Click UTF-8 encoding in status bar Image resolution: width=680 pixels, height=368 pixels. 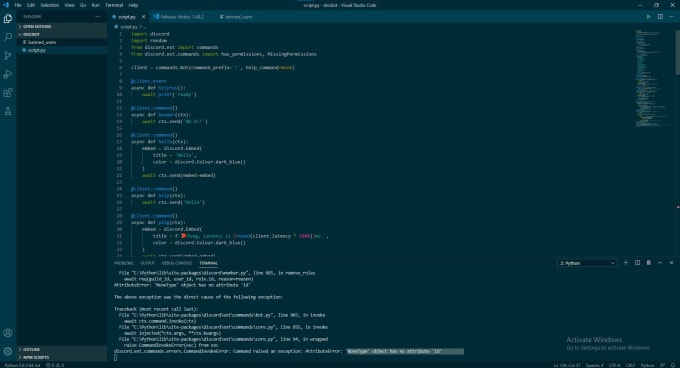[614, 365]
